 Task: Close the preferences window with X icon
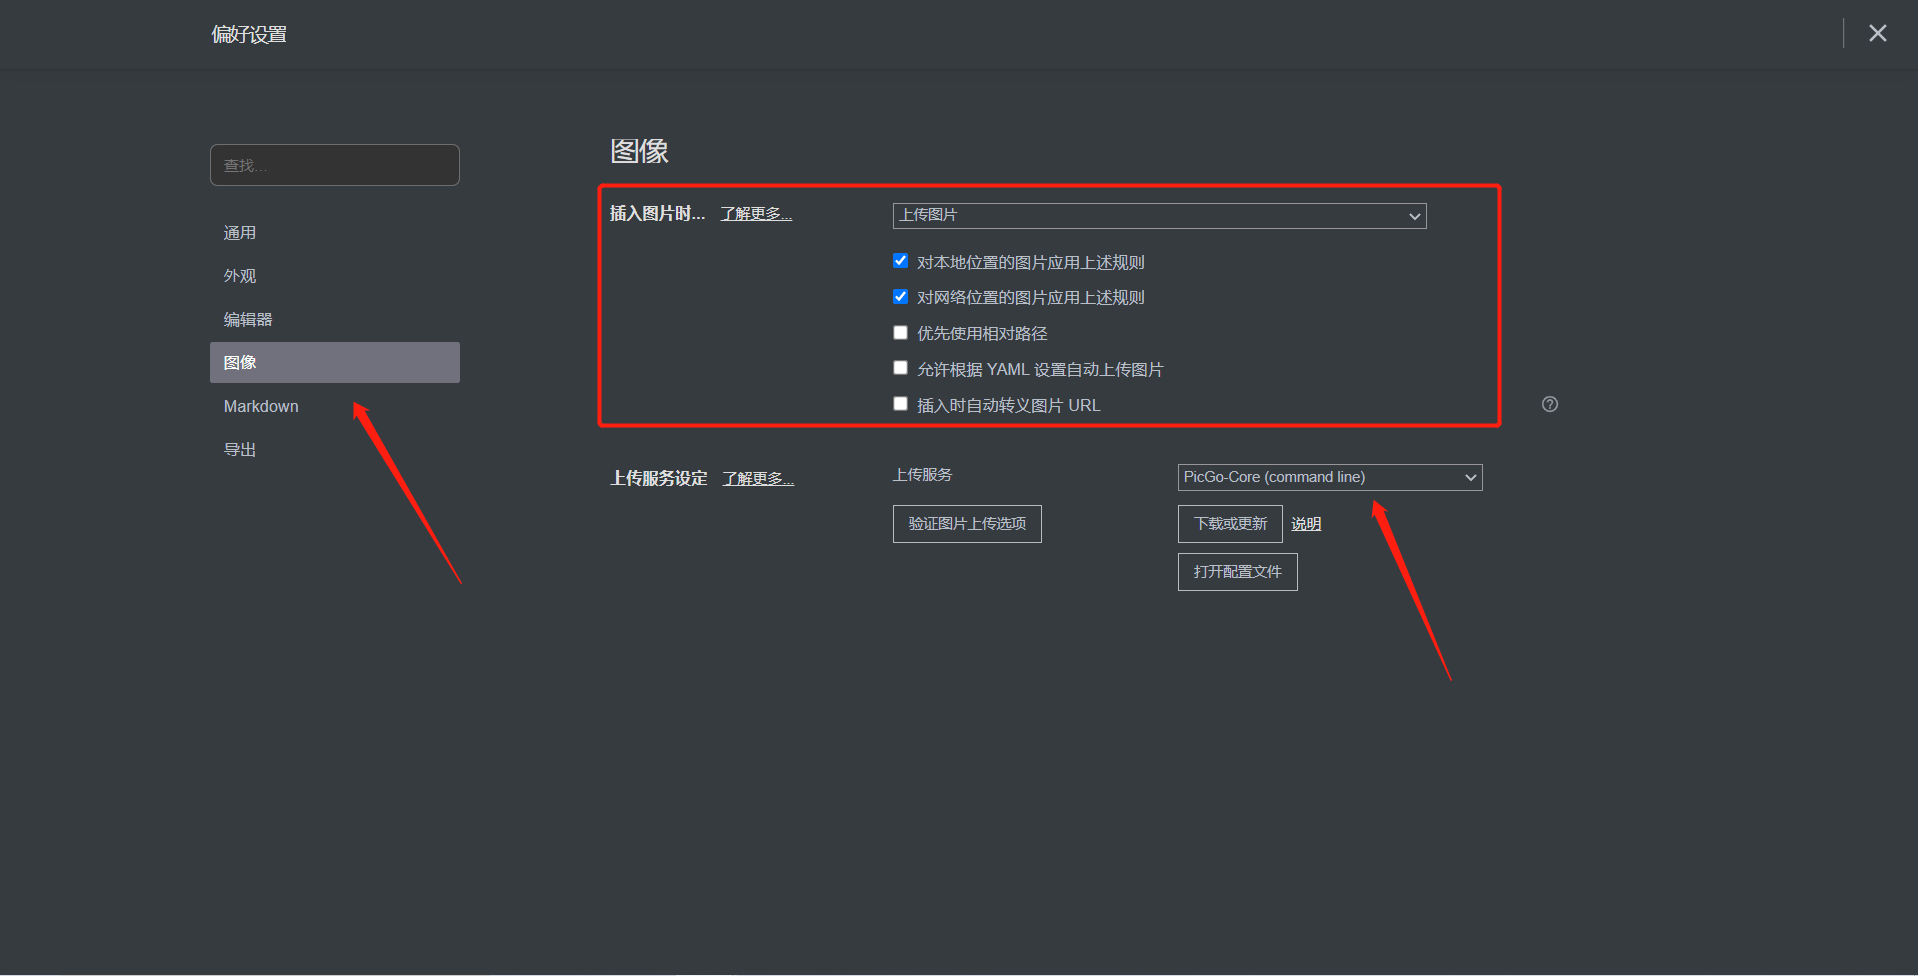pyautogui.click(x=1877, y=33)
